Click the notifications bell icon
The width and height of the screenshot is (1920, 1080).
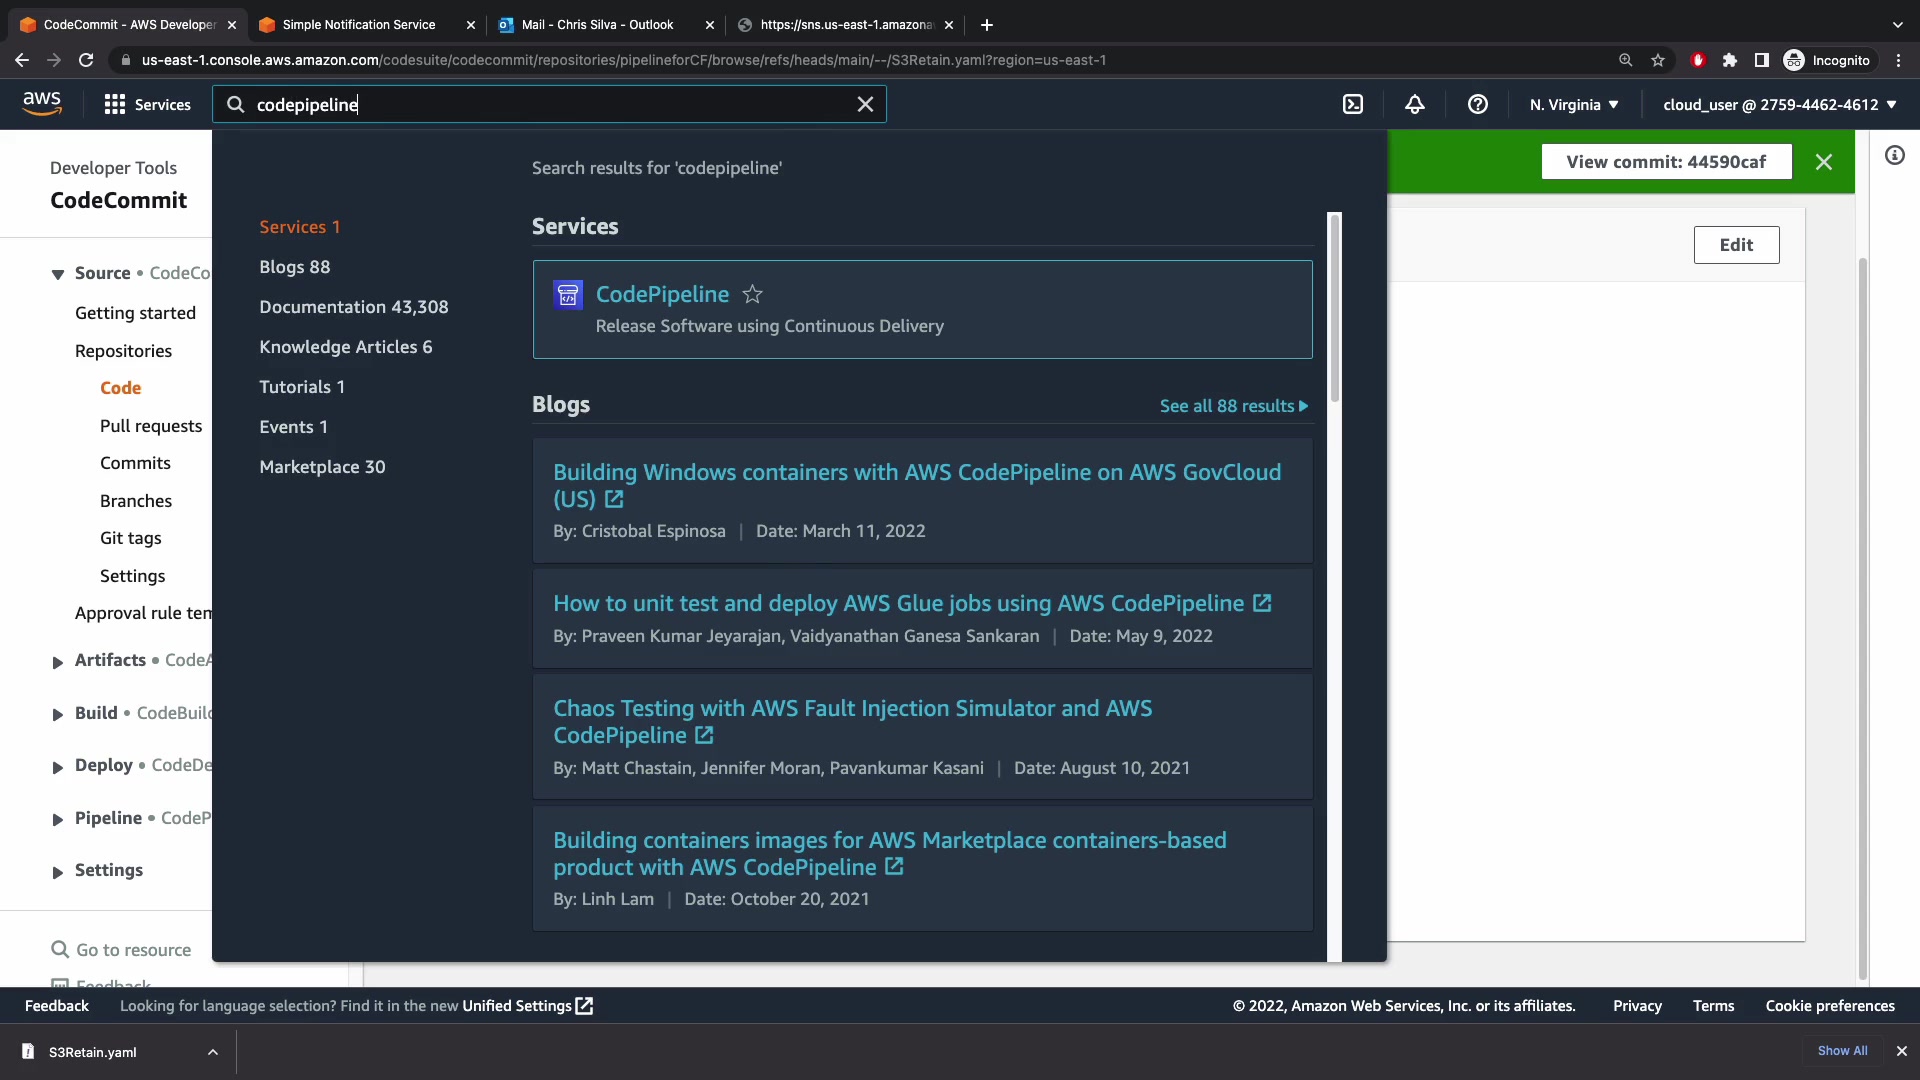(1414, 104)
